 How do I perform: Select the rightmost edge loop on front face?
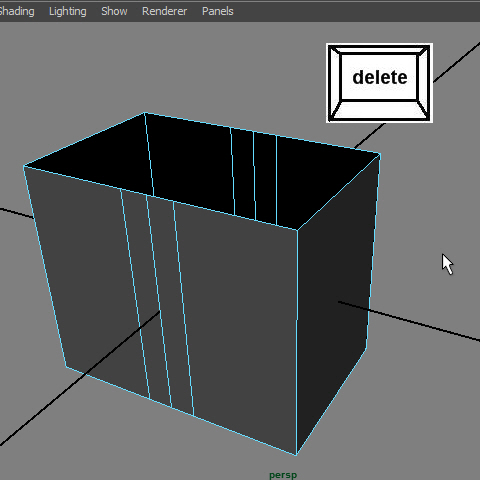[x=183, y=308]
